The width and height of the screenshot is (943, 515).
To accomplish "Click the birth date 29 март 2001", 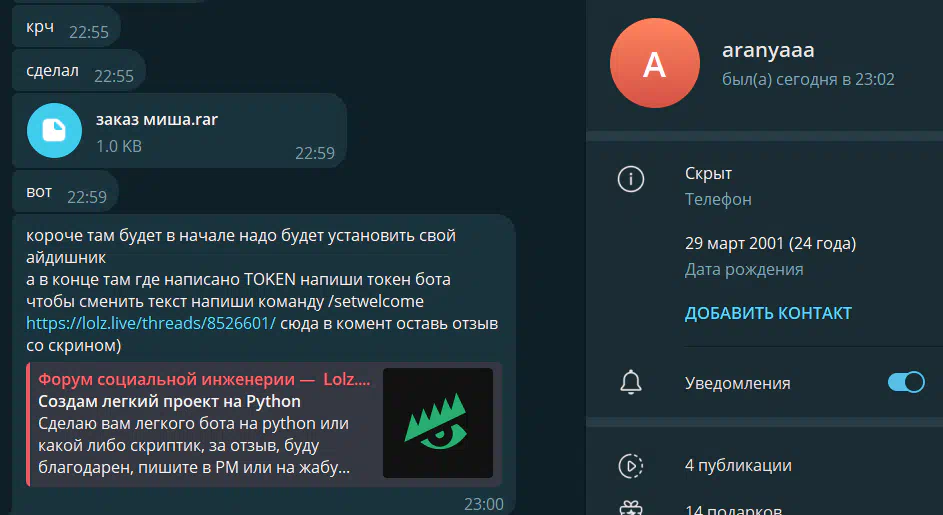I will [770, 244].
